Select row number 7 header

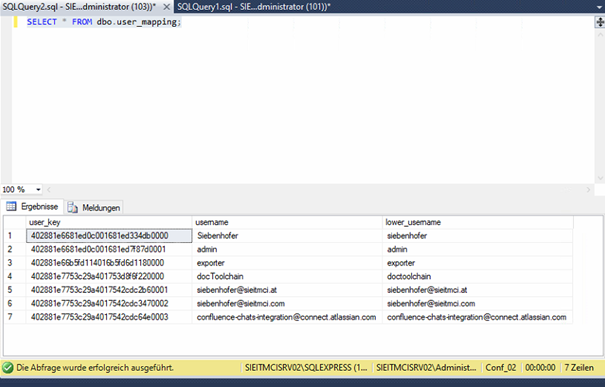tap(15, 317)
